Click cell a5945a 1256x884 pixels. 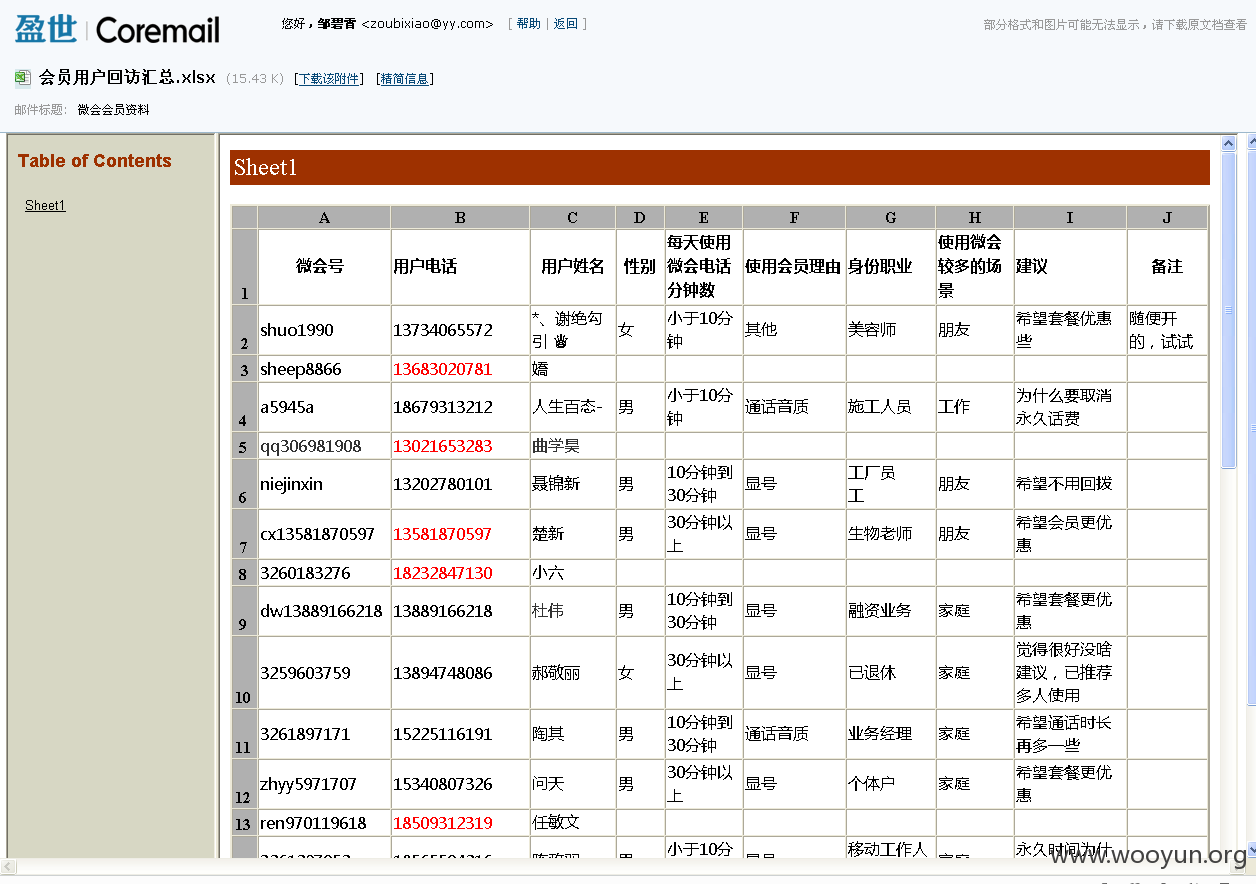coord(324,407)
